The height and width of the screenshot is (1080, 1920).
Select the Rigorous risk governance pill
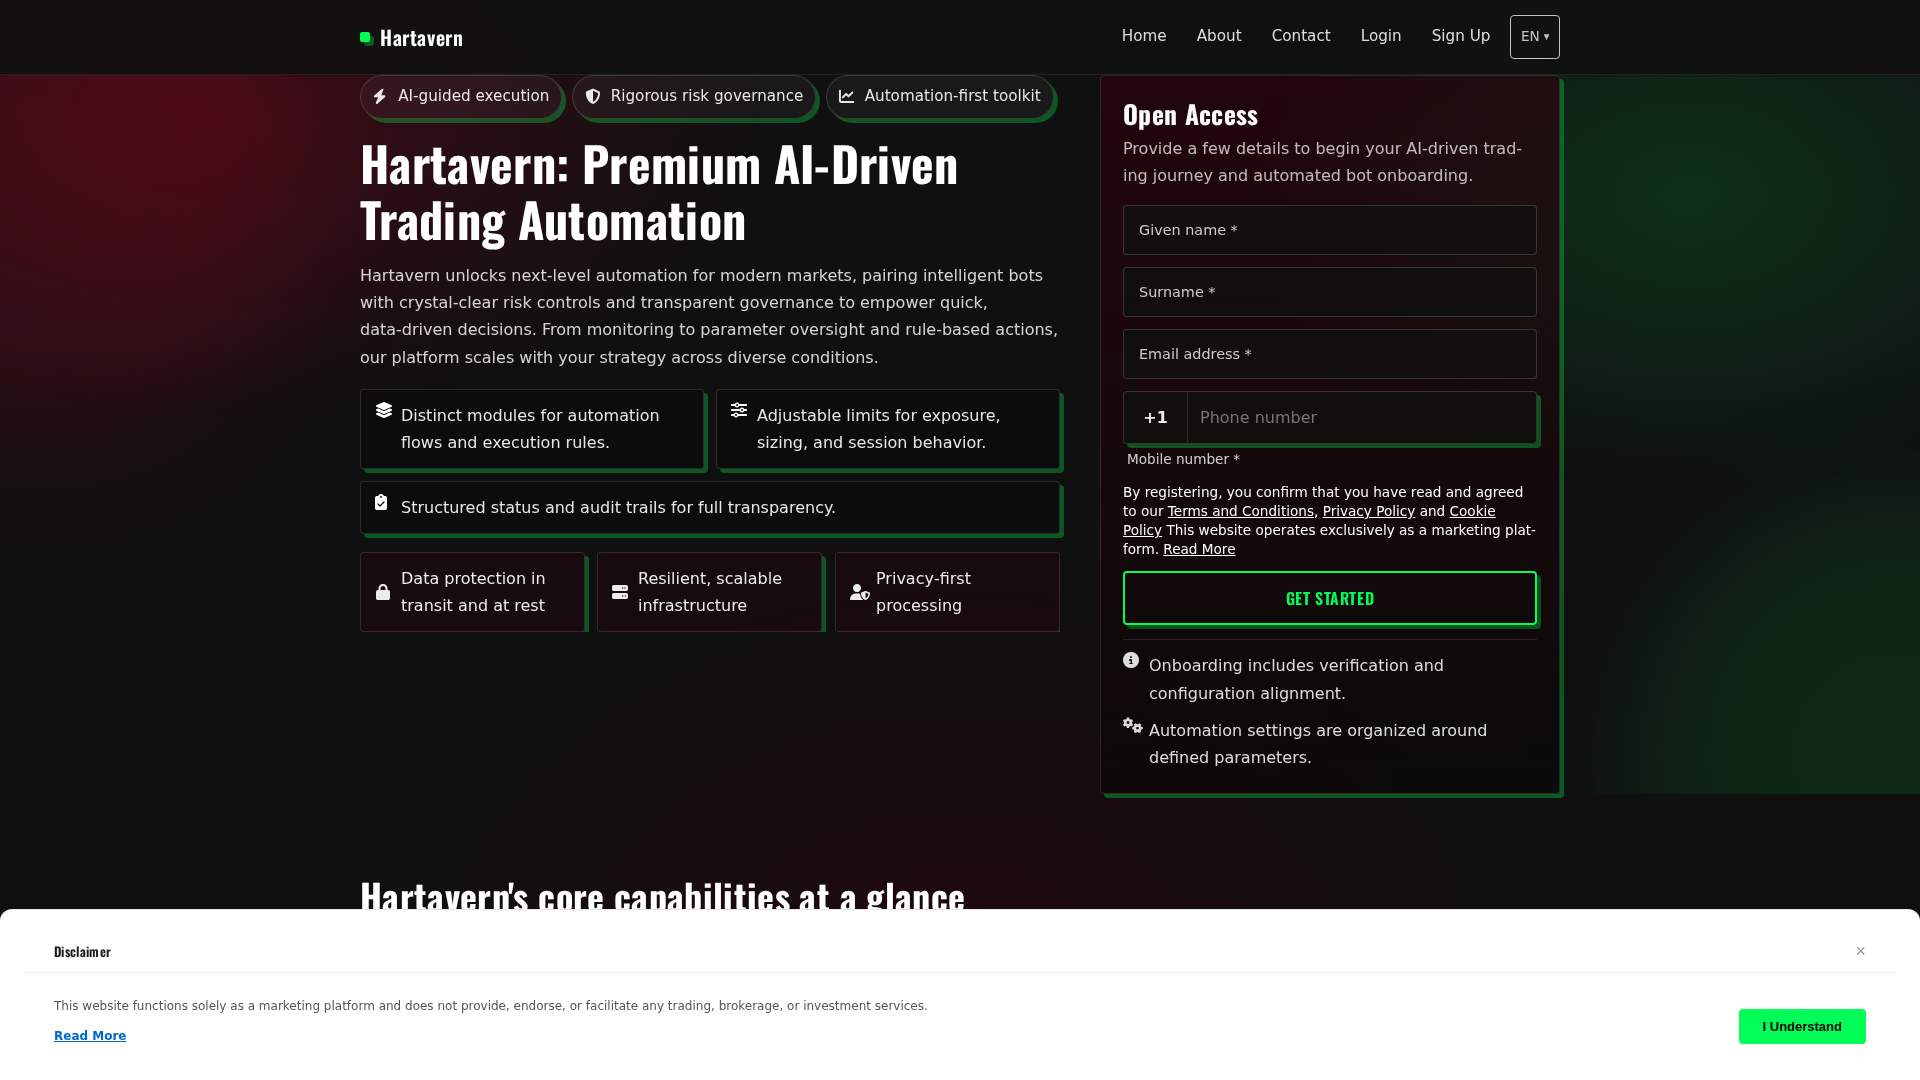tap(694, 97)
